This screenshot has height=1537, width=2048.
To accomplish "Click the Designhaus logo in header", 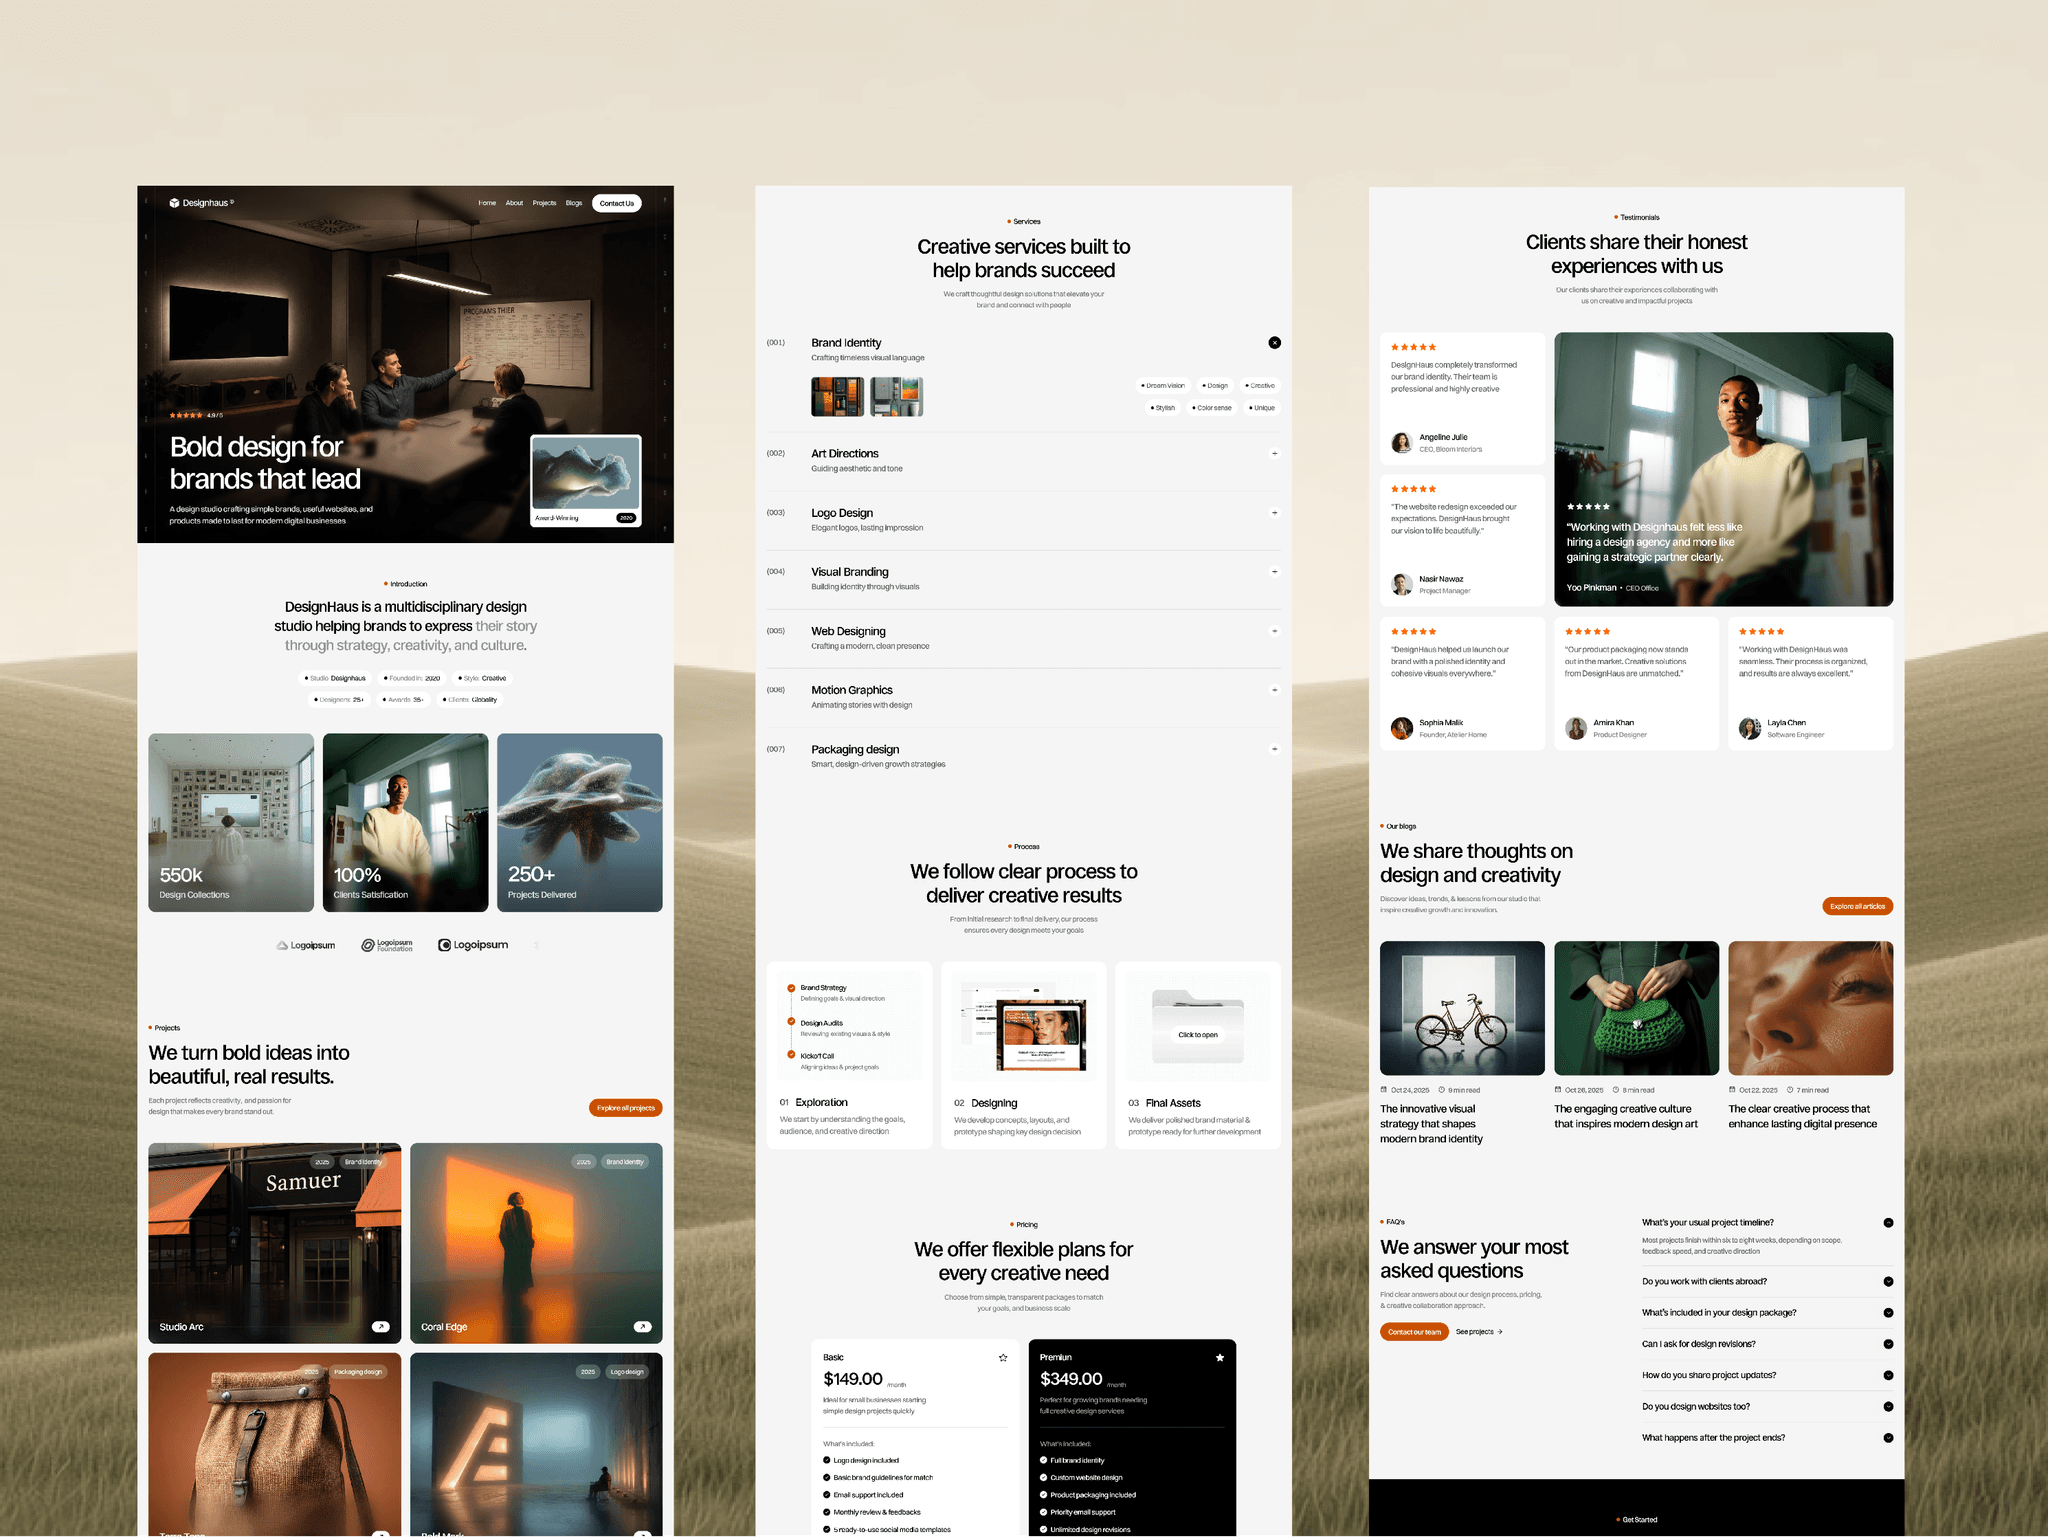I will pos(201,203).
